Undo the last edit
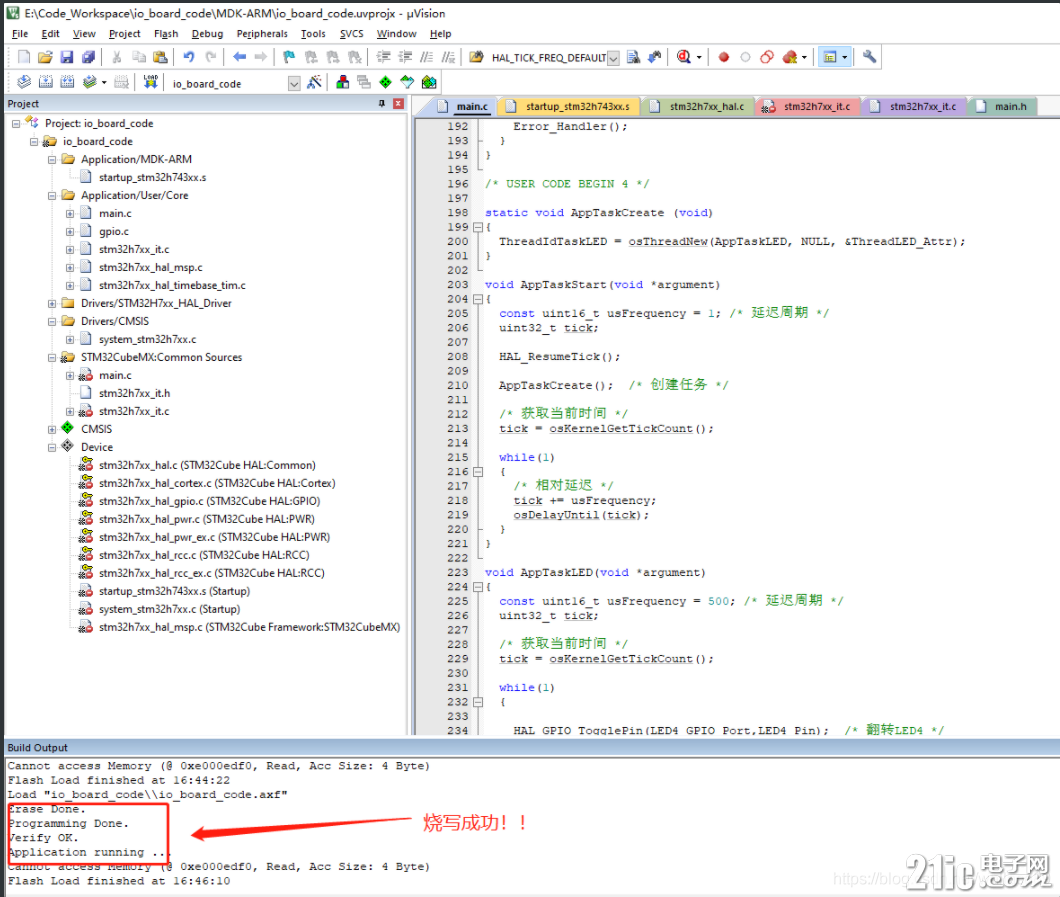The width and height of the screenshot is (1060, 897). [189, 57]
